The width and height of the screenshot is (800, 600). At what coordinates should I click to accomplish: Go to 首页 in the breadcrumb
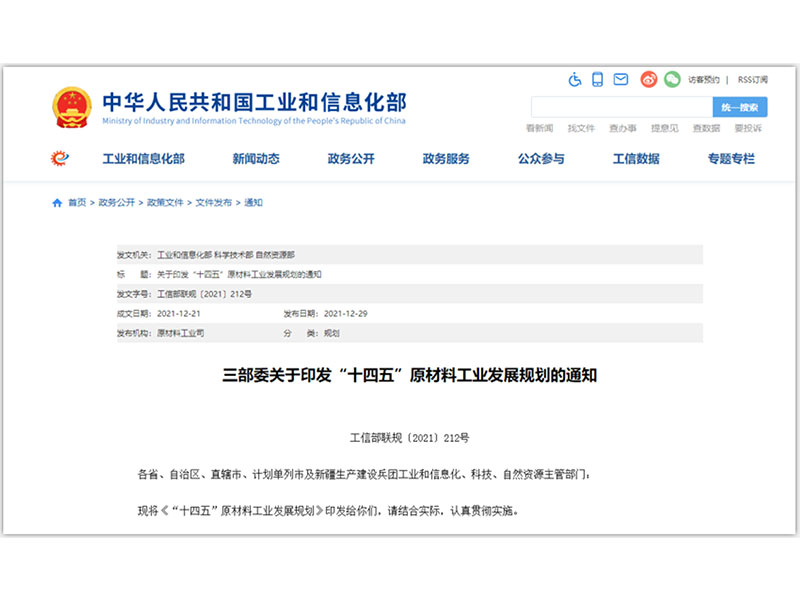click(77, 203)
